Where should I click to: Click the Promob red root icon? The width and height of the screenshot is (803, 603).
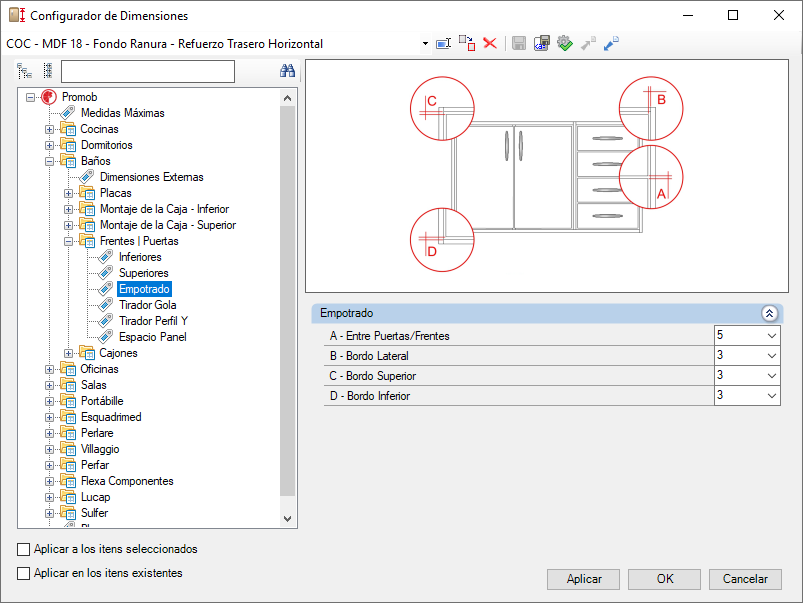coord(49,97)
